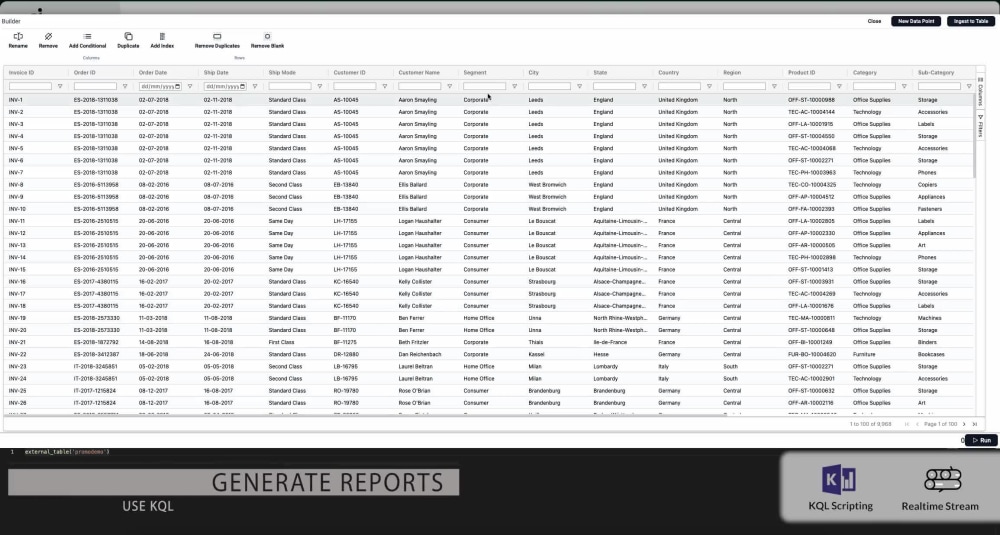Open filter menu for Country column
This screenshot has width=1000, height=535.
[709, 86]
